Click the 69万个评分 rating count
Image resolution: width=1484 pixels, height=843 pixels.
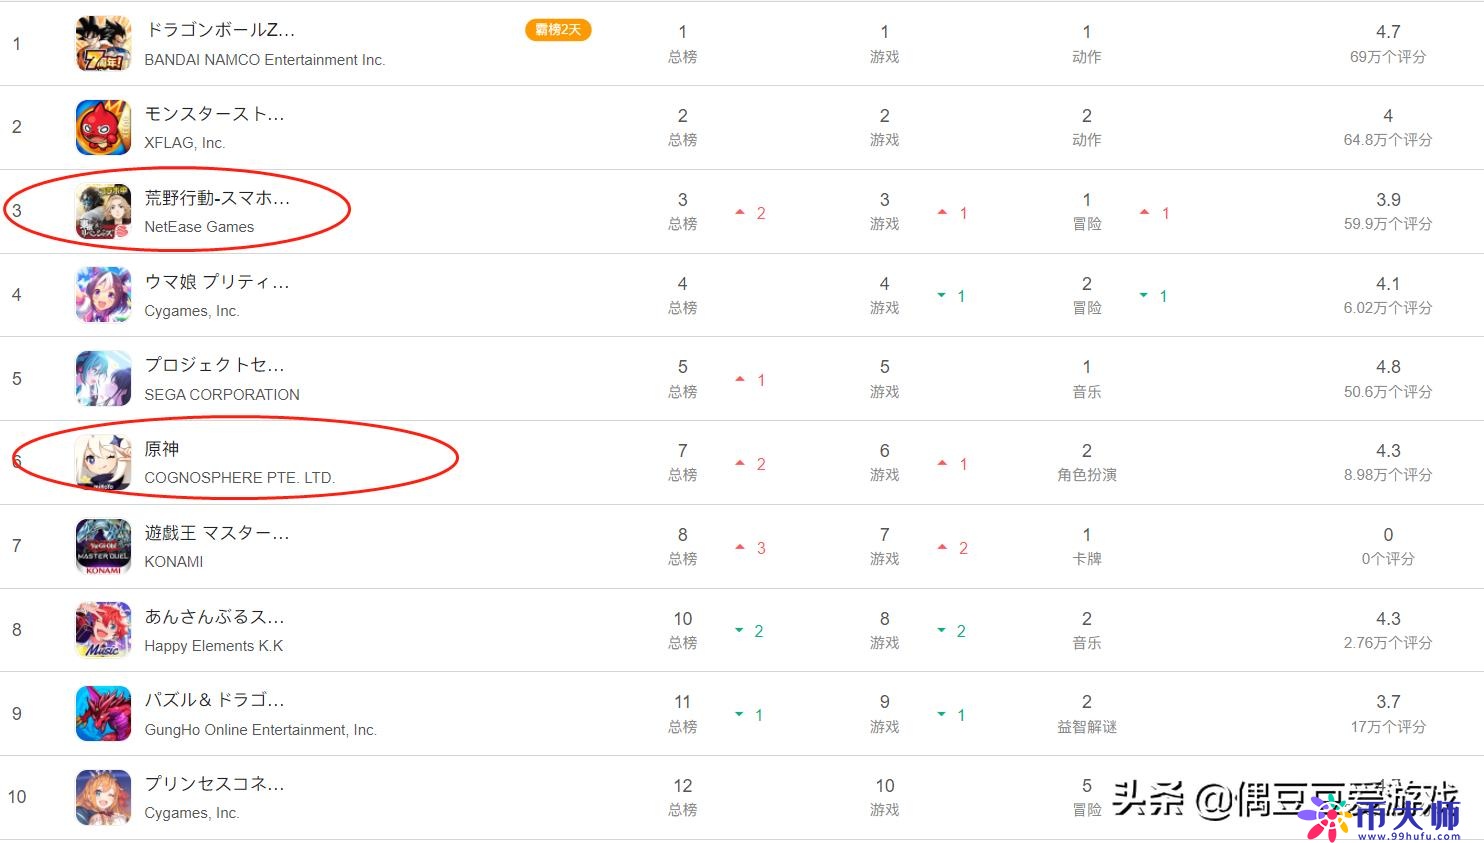point(1388,57)
